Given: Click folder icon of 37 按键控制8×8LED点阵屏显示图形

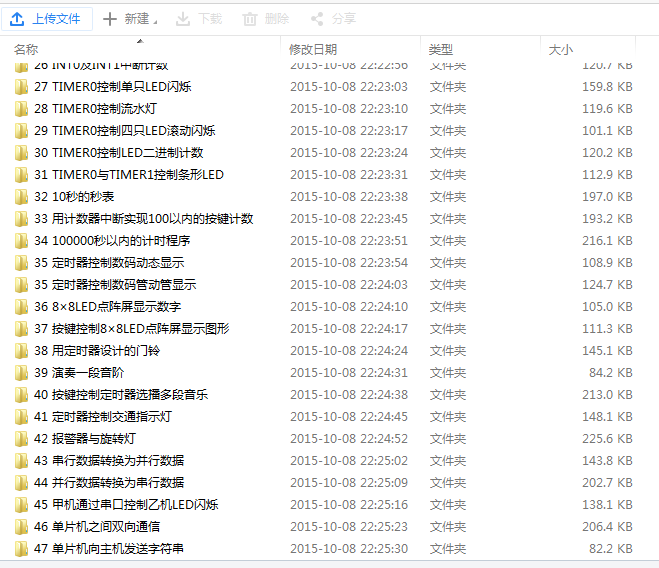Looking at the screenshot, I should (21, 329).
